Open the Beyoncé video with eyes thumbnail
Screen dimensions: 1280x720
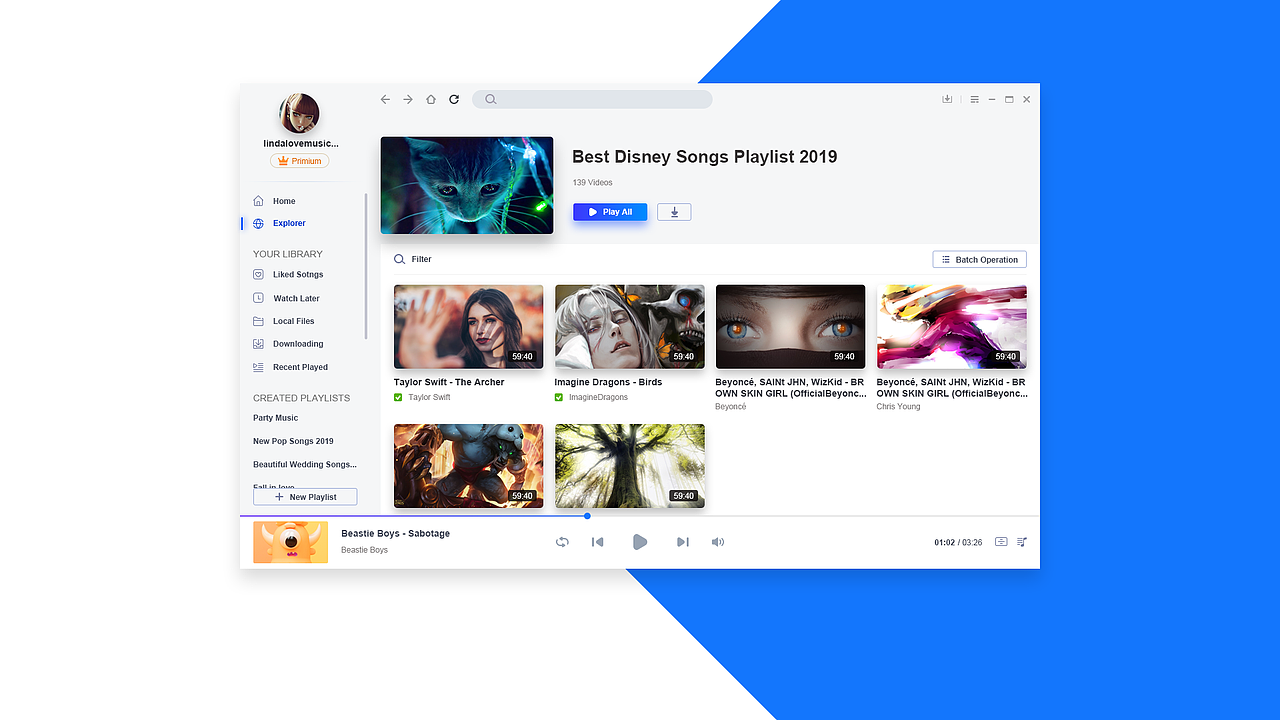(791, 327)
